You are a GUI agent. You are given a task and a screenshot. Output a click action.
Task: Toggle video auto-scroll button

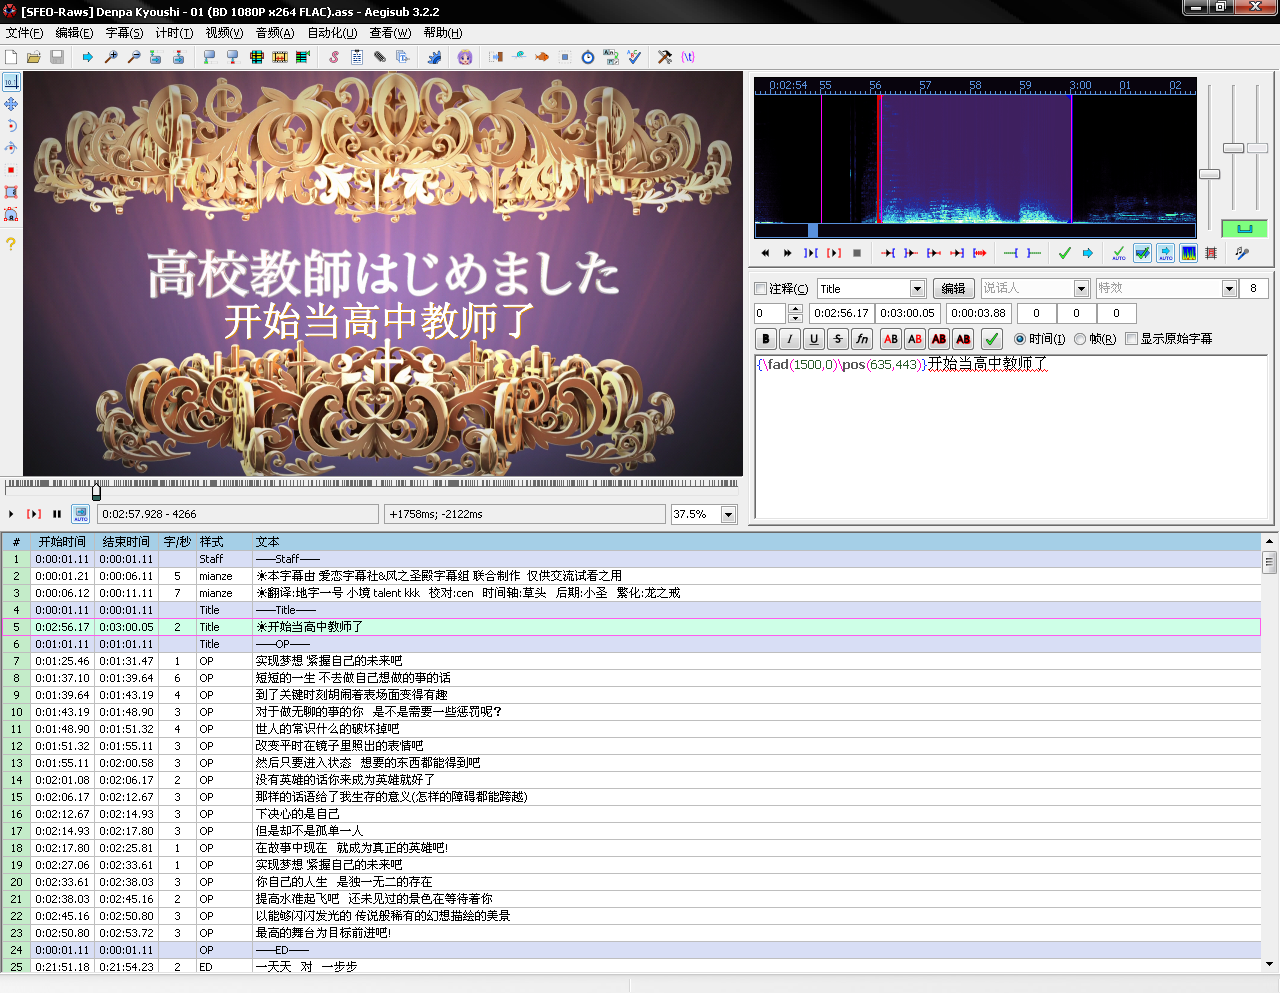click(80, 514)
